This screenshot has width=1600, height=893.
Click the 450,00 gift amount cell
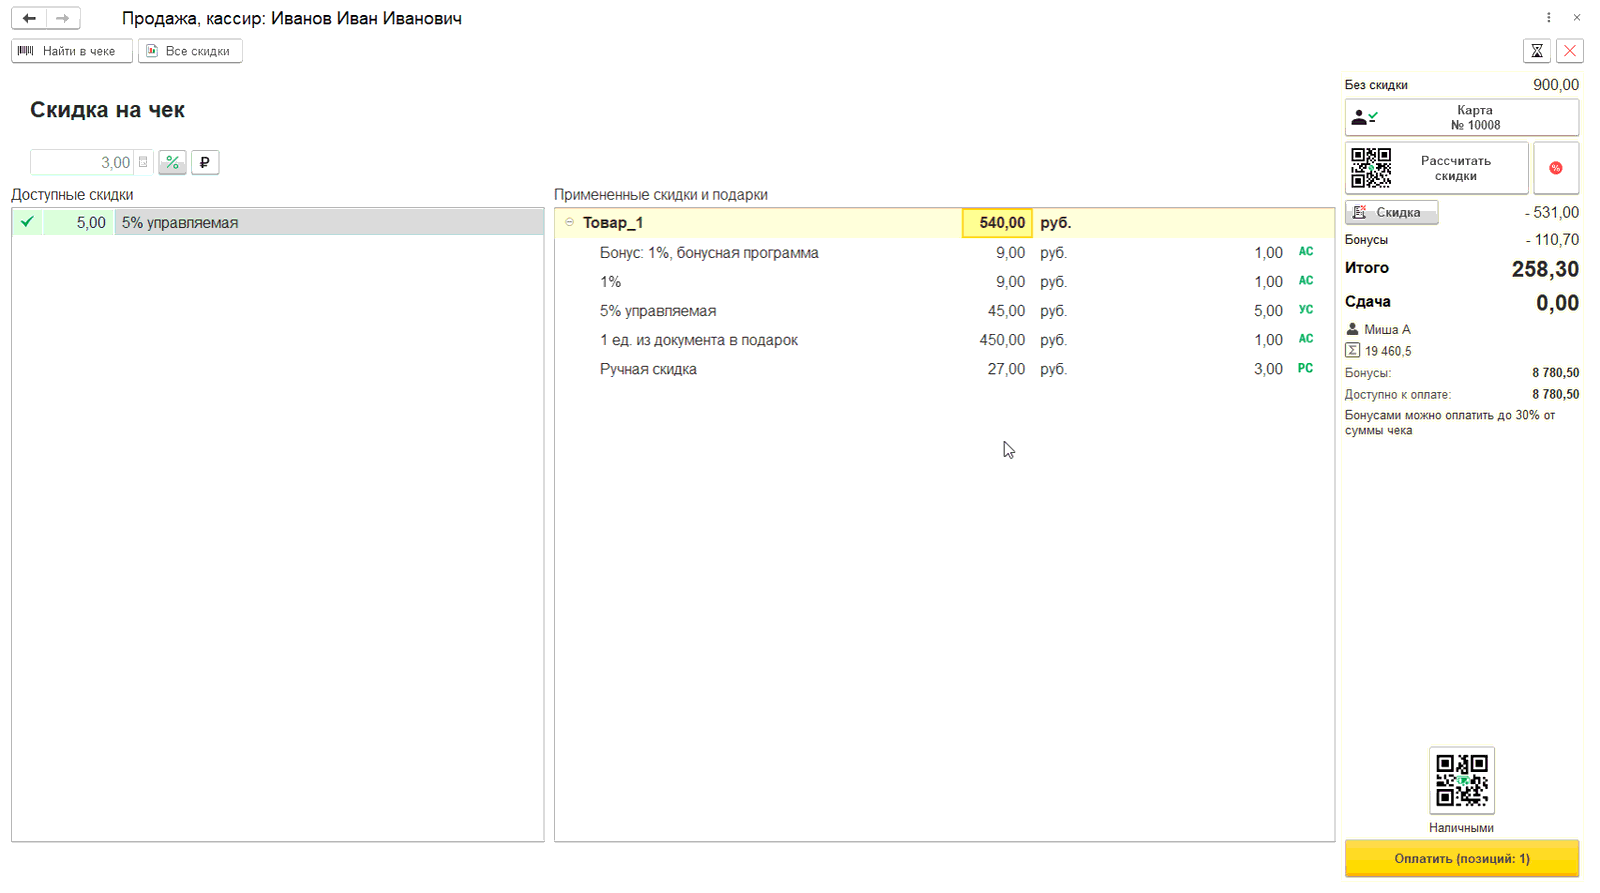tap(1002, 340)
